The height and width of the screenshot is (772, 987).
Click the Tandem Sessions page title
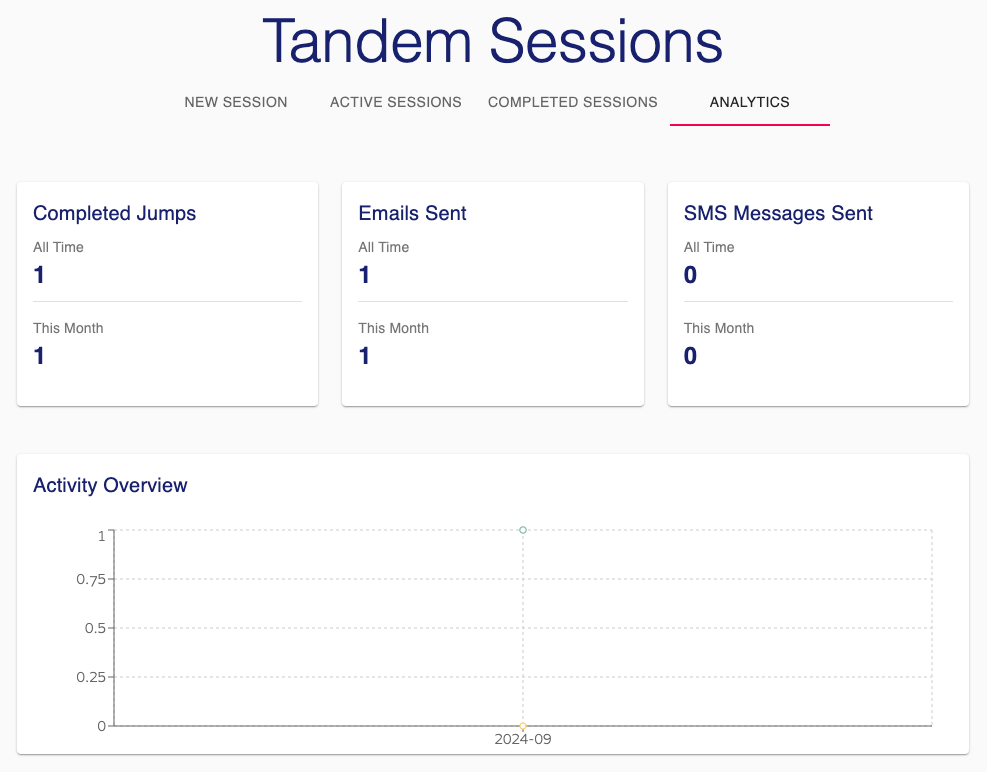[492, 43]
